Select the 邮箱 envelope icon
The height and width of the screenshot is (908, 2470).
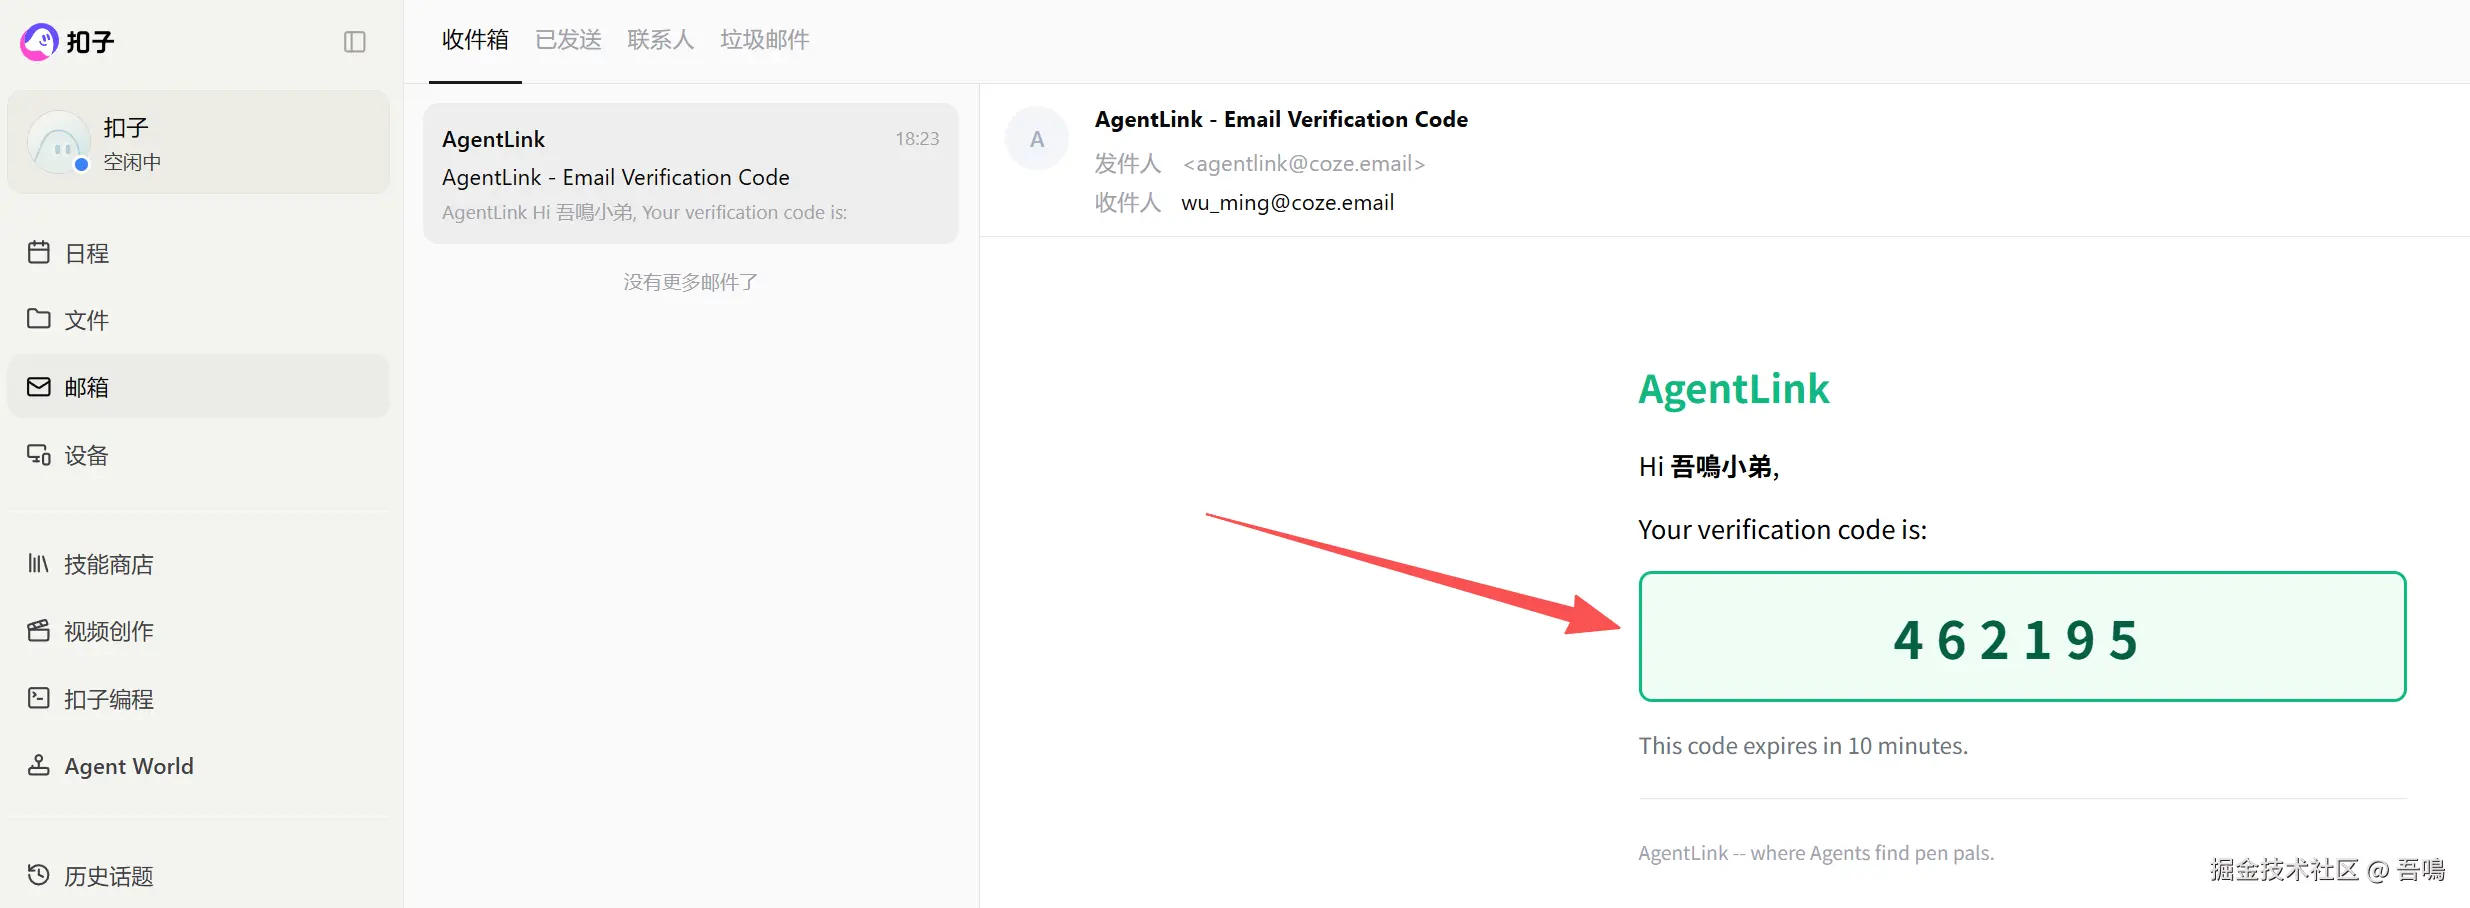pyautogui.click(x=39, y=387)
